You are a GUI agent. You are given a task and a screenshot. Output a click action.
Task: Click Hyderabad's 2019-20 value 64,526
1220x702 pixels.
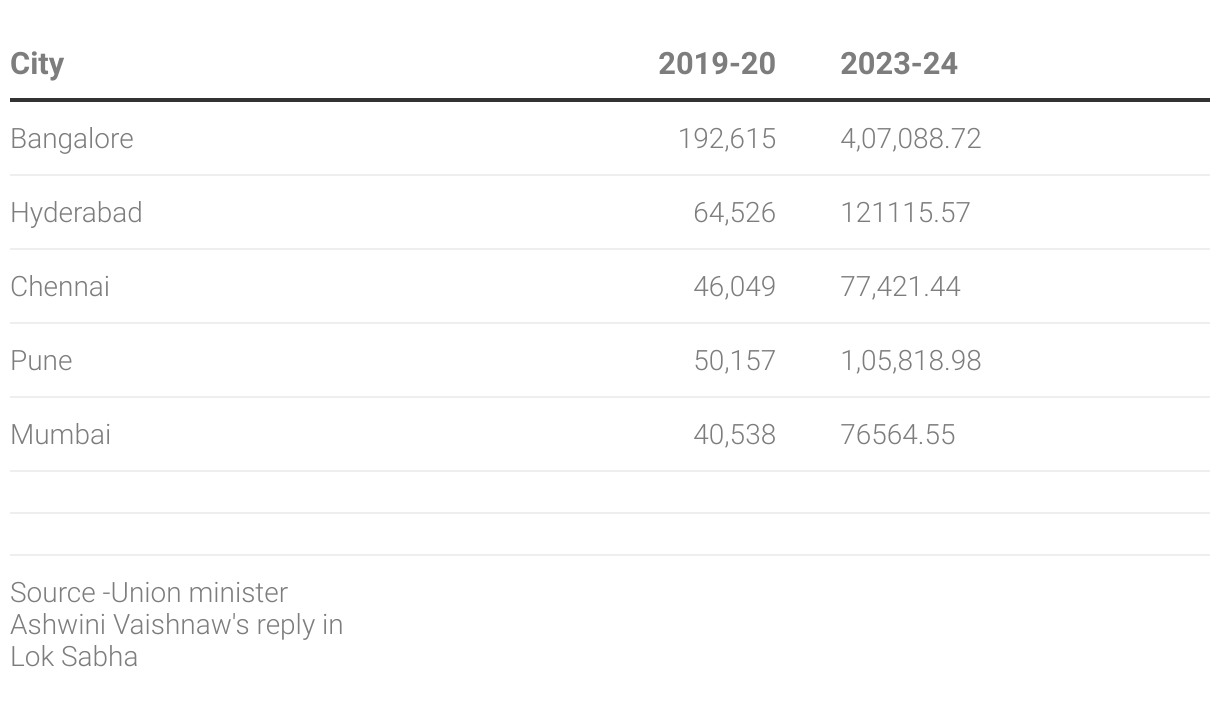(734, 212)
